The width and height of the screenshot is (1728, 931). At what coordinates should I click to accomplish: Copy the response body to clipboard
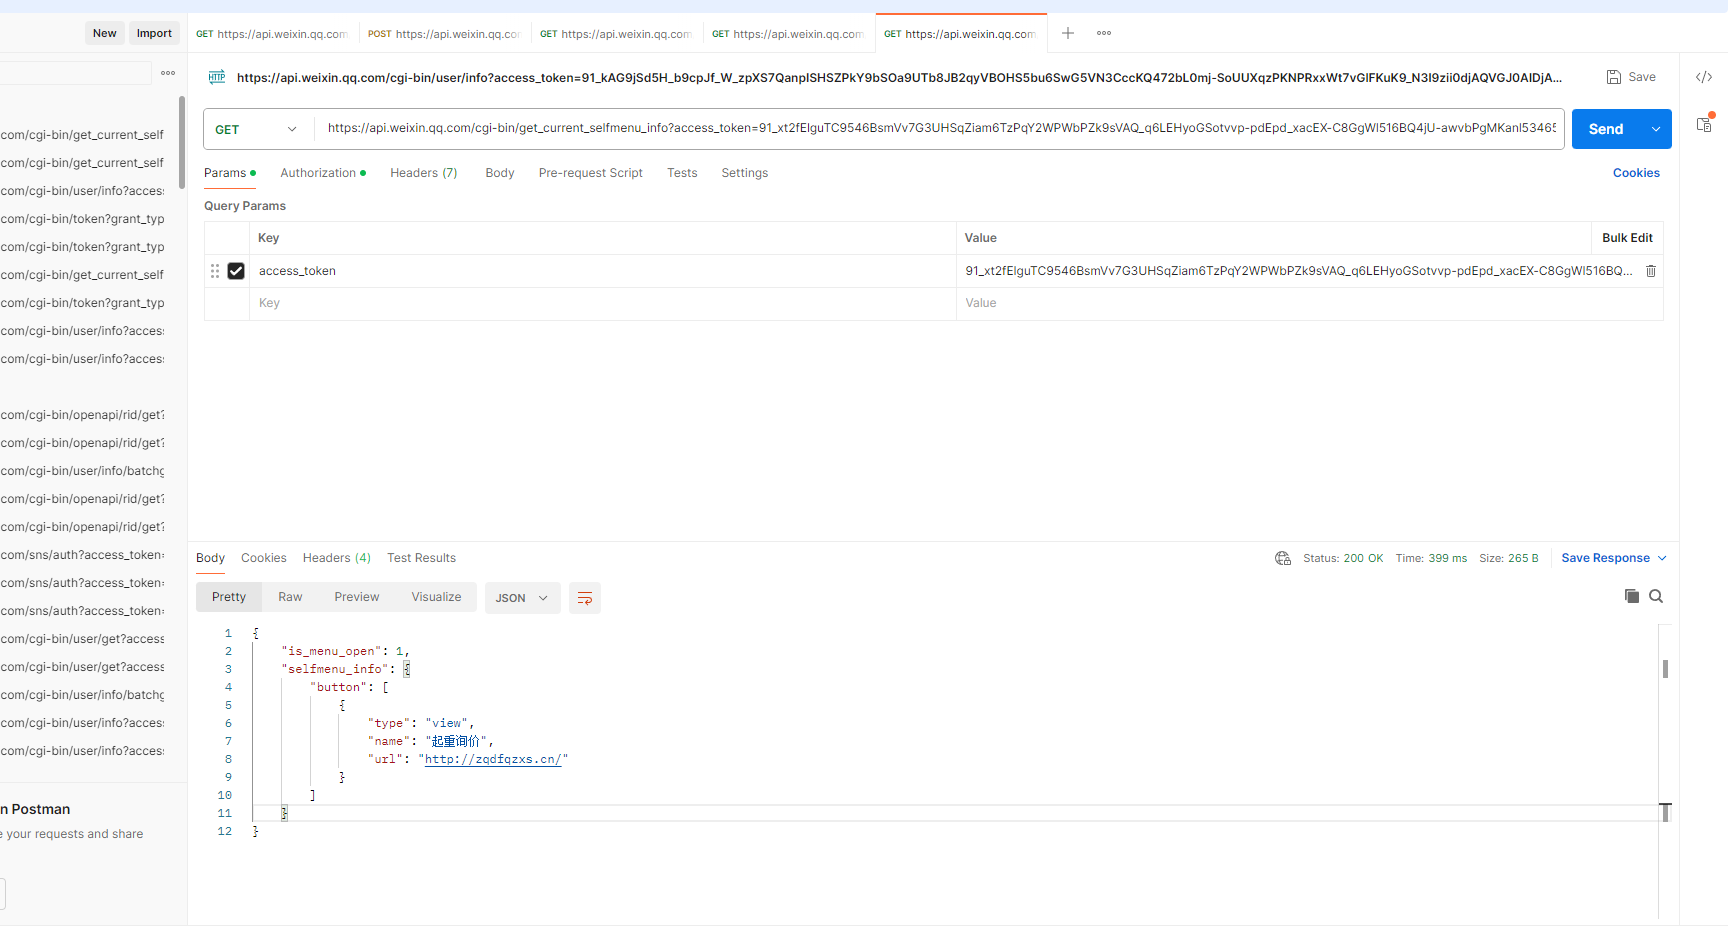tap(1632, 596)
